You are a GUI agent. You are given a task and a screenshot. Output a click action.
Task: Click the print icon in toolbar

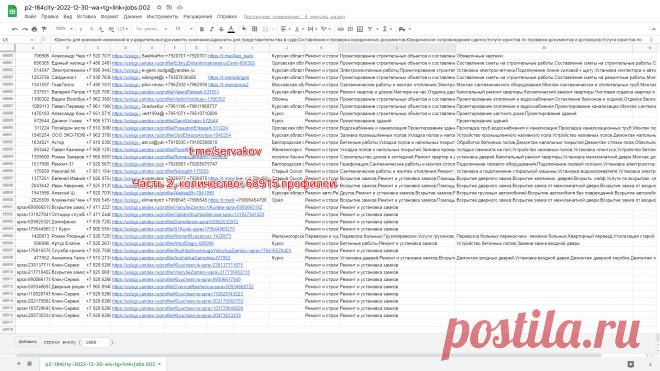click(35, 29)
